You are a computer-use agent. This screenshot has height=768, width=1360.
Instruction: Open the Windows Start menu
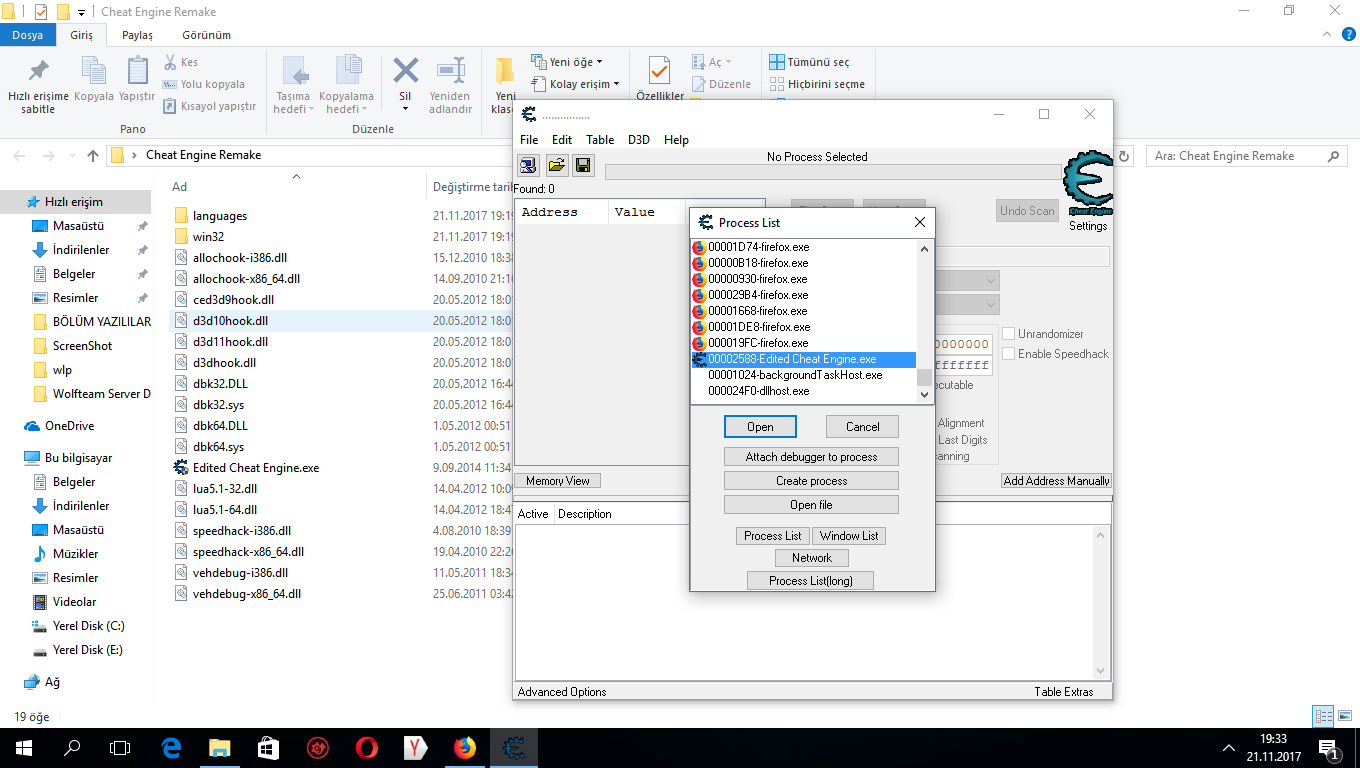point(24,747)
